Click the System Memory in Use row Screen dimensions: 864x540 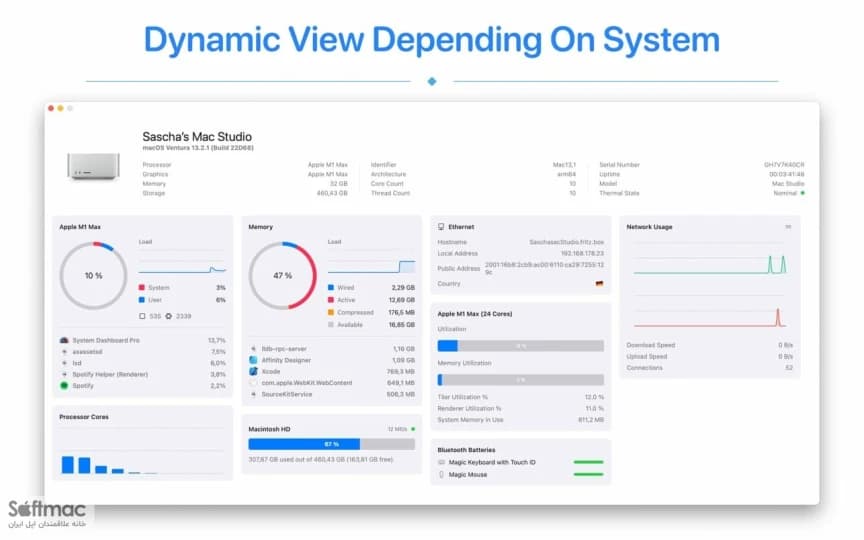[521, 420]
